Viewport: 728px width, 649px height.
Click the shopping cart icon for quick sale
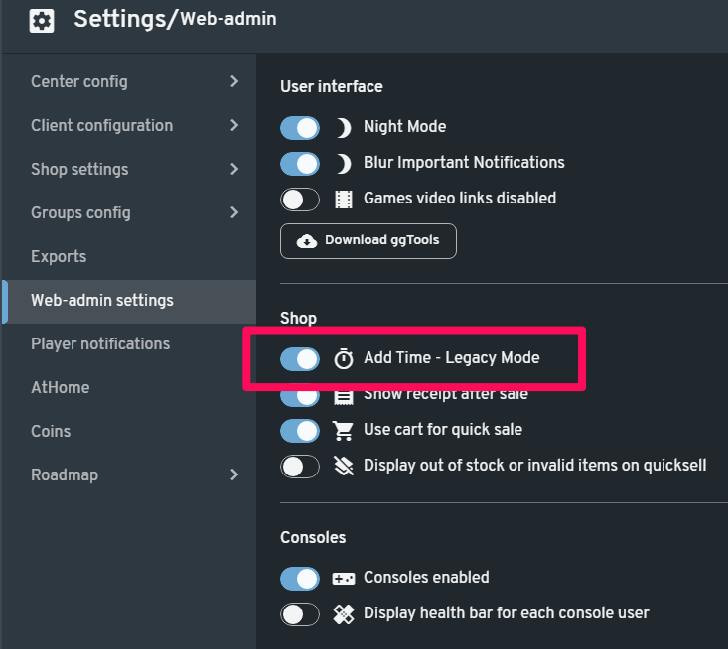pos(343,430)
